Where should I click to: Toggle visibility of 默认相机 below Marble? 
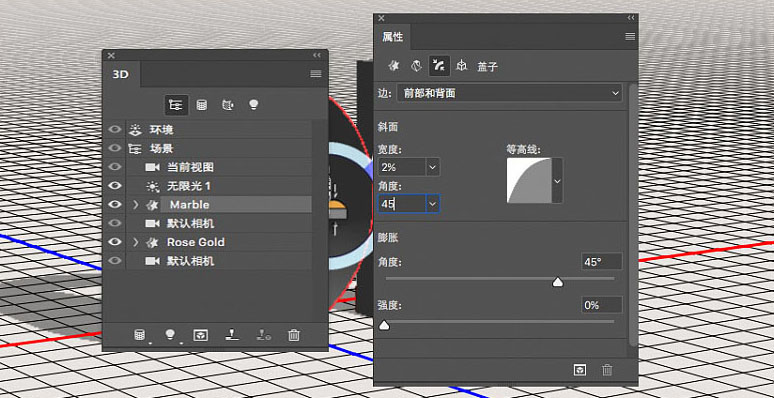click(115, 223)
